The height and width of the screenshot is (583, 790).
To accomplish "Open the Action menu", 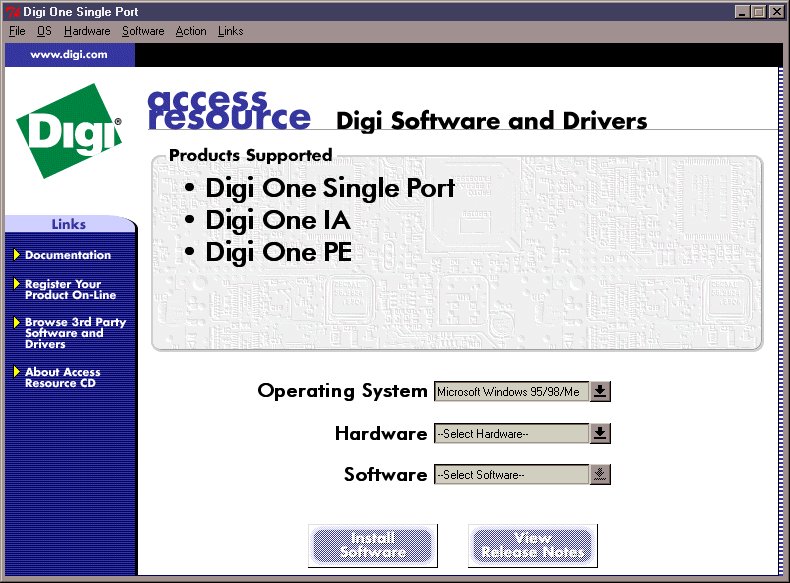I will (x=191, y=31).
